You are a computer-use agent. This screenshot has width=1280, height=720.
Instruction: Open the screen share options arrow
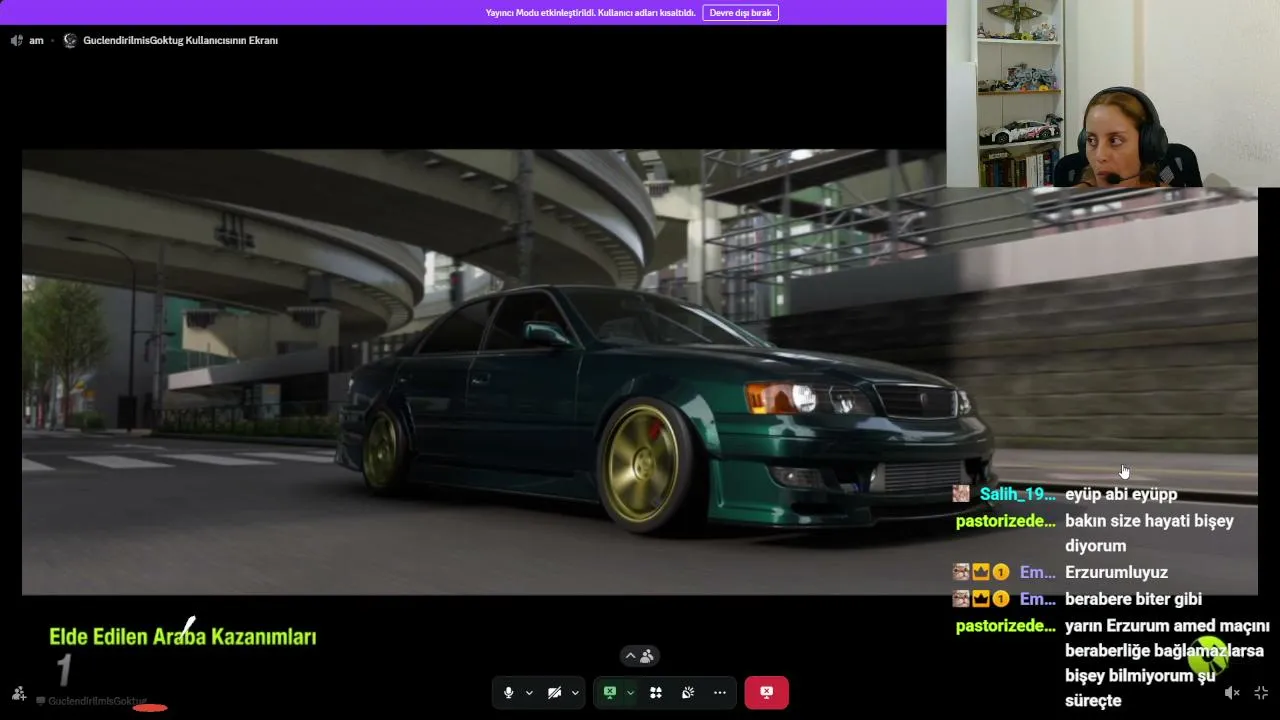coord(630,693)
